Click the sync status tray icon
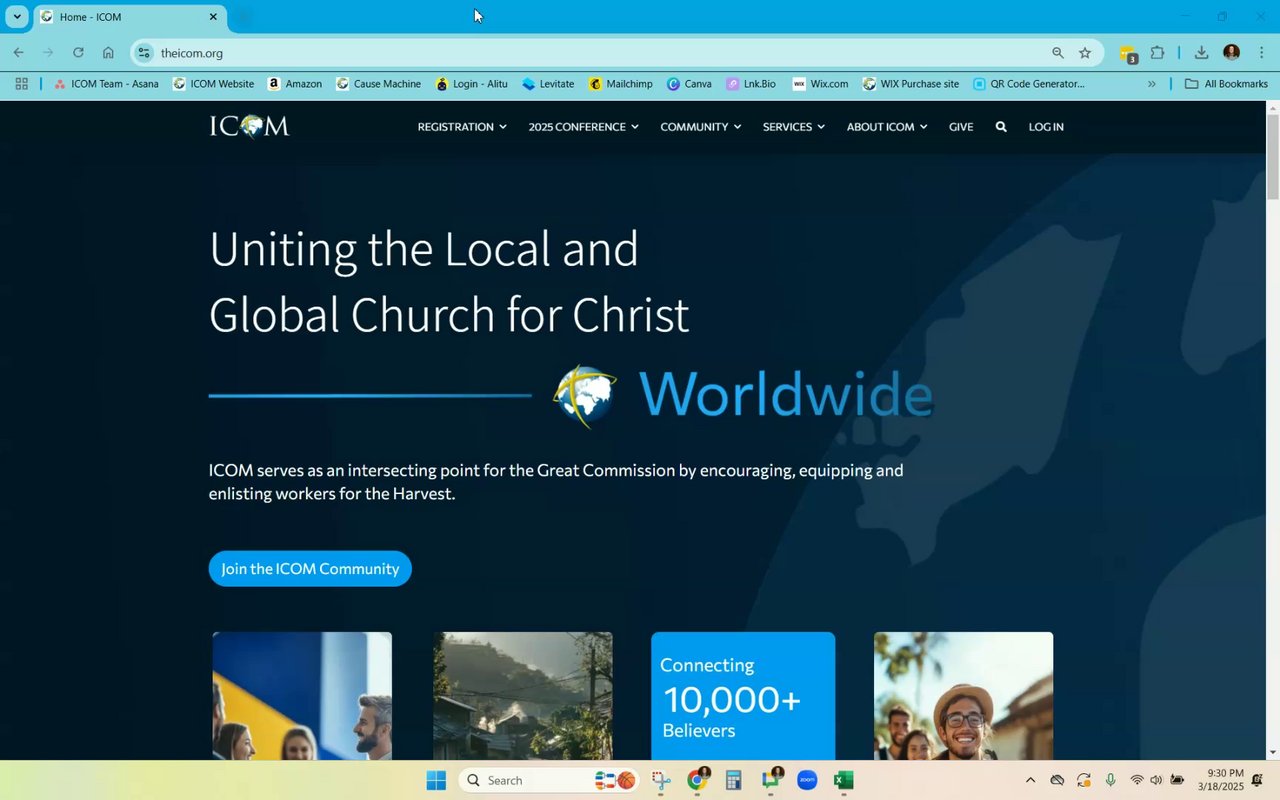Screen dimensions: 1280x800 point(1084,780)
